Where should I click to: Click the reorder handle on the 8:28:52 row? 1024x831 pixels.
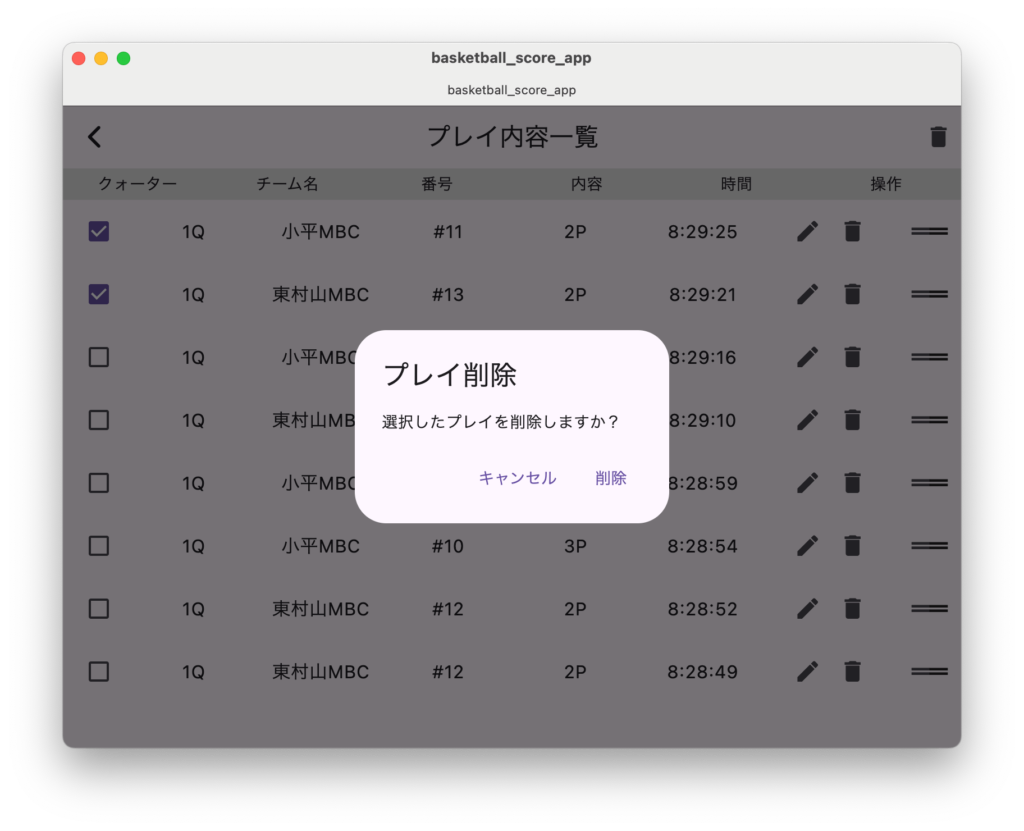click(929, 608)
